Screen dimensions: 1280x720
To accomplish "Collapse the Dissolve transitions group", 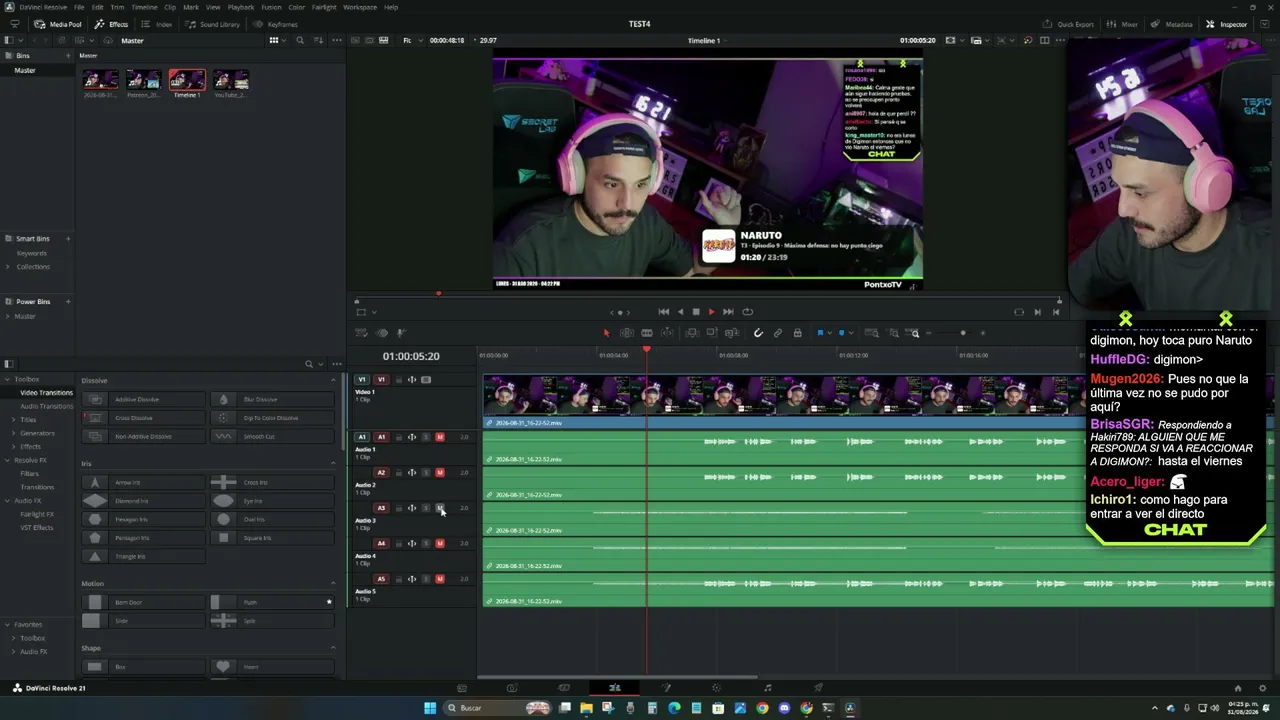I will tap(333, 381).
